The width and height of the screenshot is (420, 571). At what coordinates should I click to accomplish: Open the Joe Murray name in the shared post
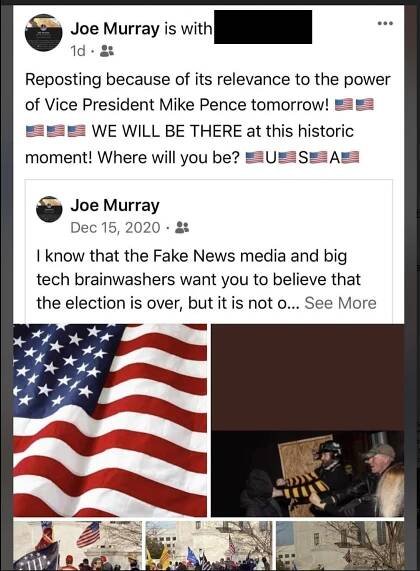pos(115,205)
